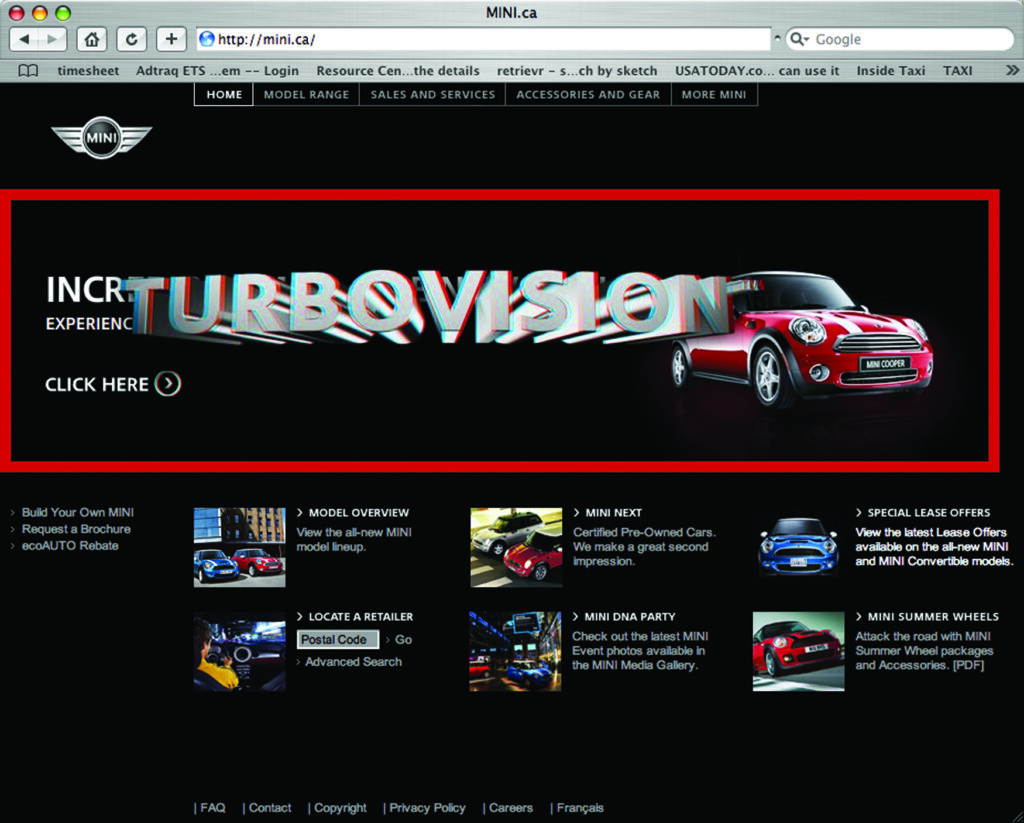Open the MINI DNA PARTY heading link

pos(630,617)
